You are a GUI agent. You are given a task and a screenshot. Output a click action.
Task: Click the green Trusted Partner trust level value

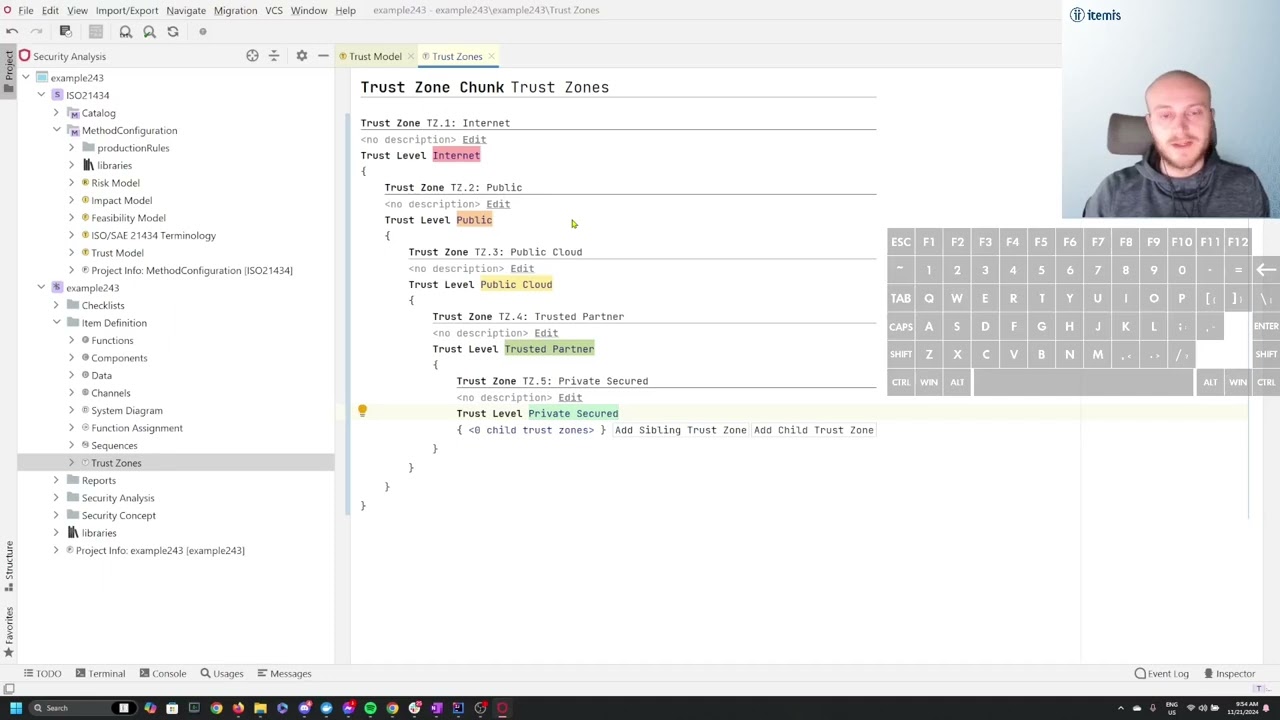pos(549,349)
